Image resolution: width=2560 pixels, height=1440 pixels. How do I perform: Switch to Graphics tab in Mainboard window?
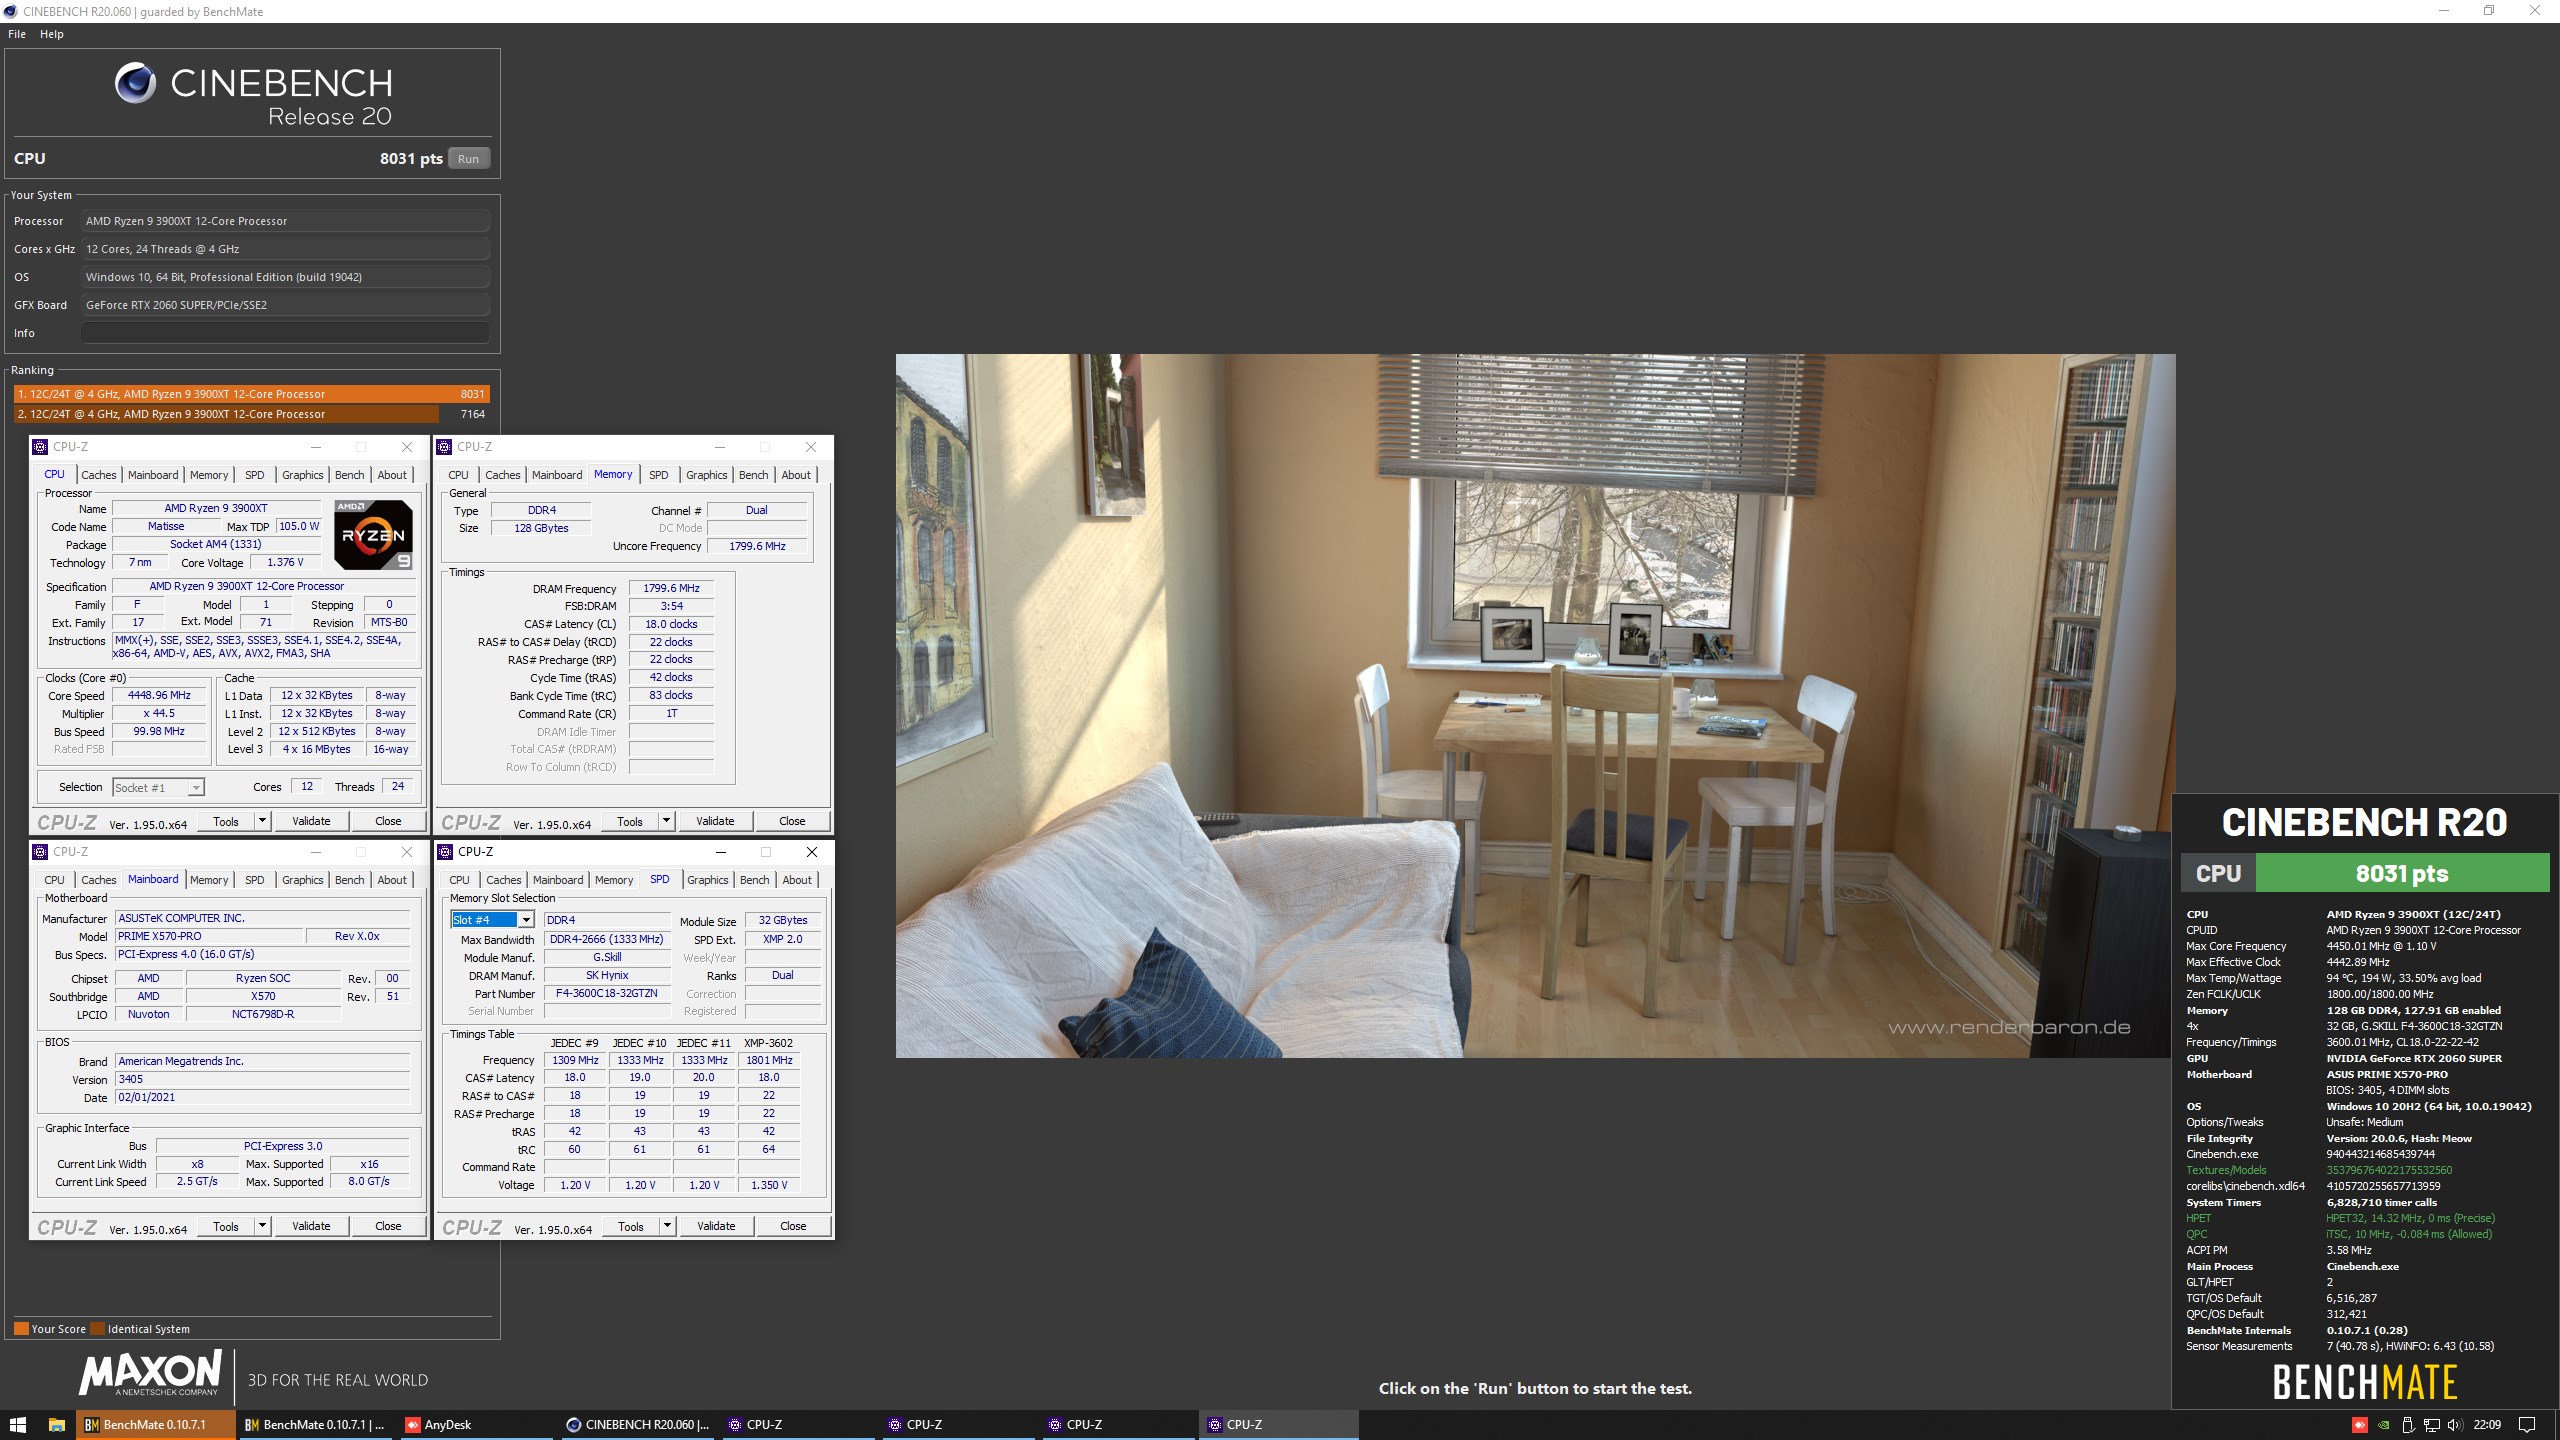tap(303, 880)
